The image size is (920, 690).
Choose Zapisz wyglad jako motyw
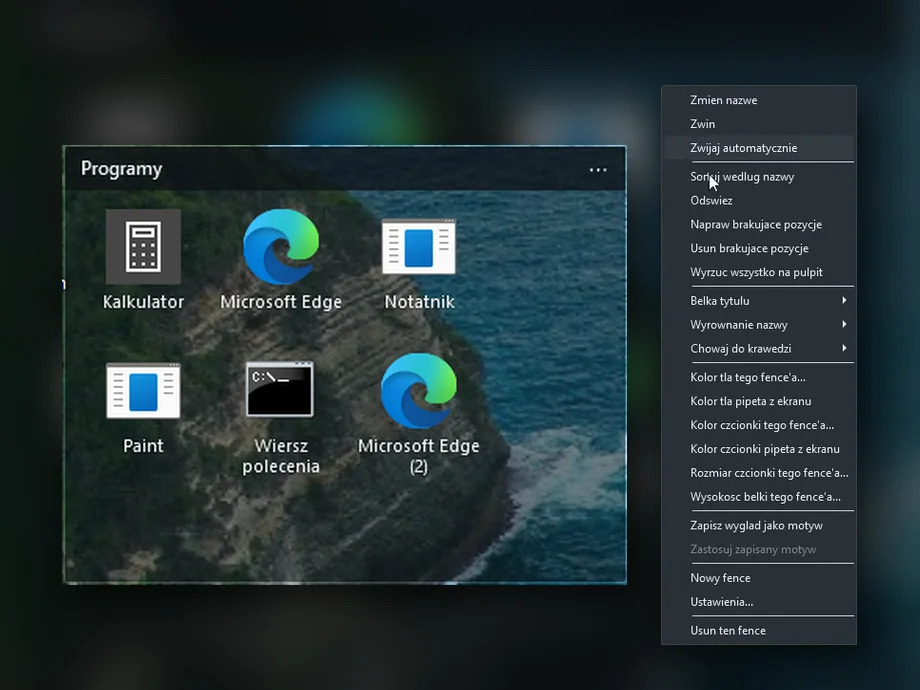759,526
